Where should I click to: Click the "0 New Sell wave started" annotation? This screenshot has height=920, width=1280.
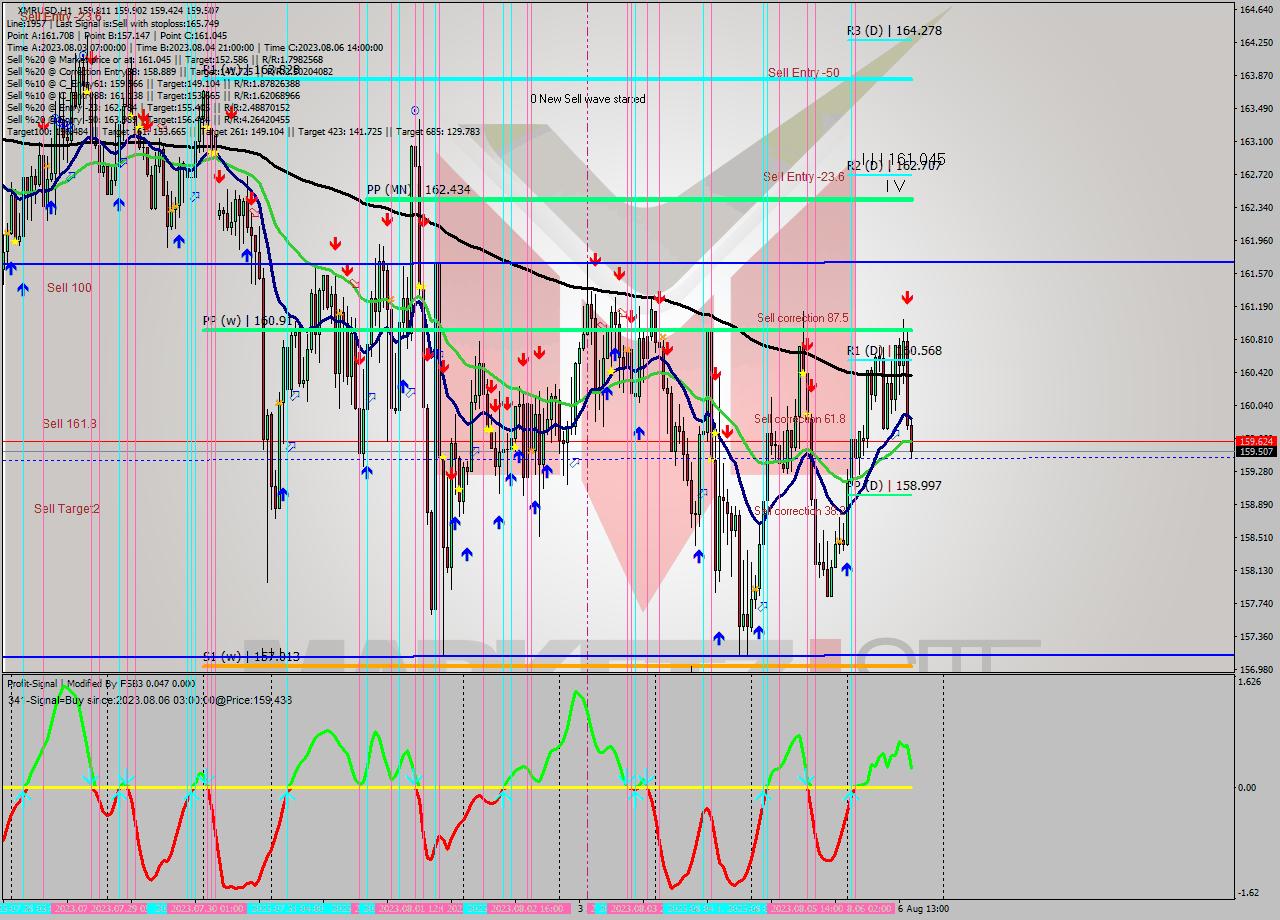[587, 99]
